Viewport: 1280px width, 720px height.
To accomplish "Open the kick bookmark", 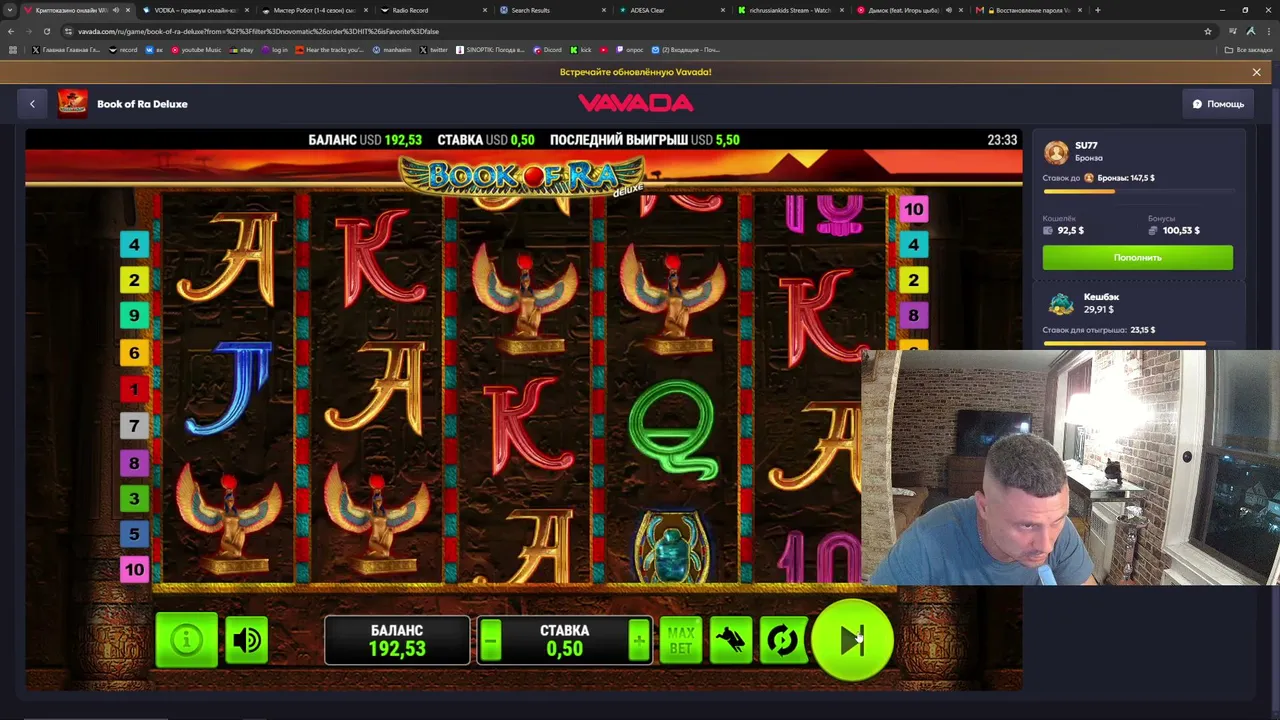I will [x=581, y=49].
